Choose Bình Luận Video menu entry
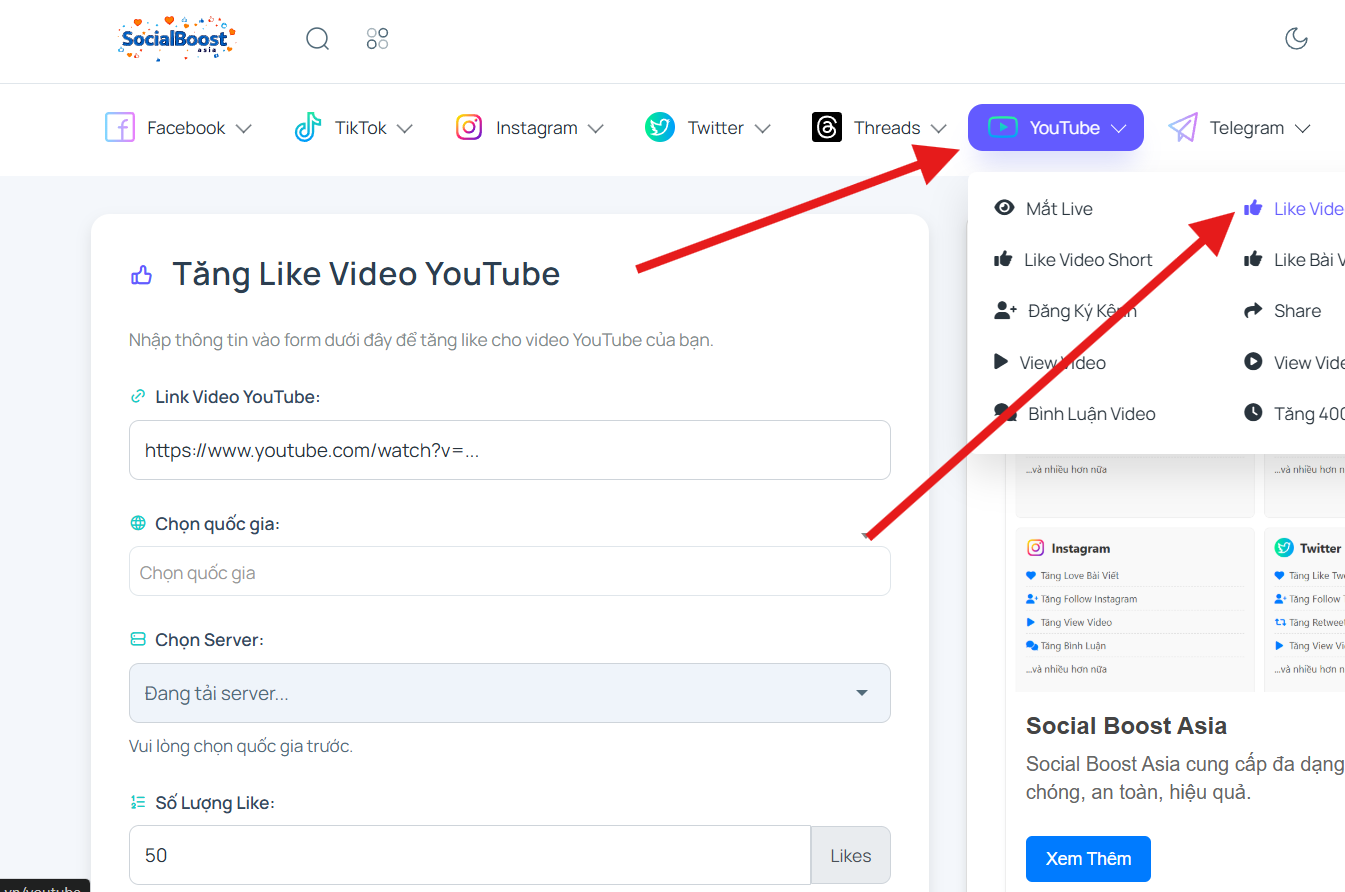This screenshot has width=1345, height=892. [x=1074, y=414]
